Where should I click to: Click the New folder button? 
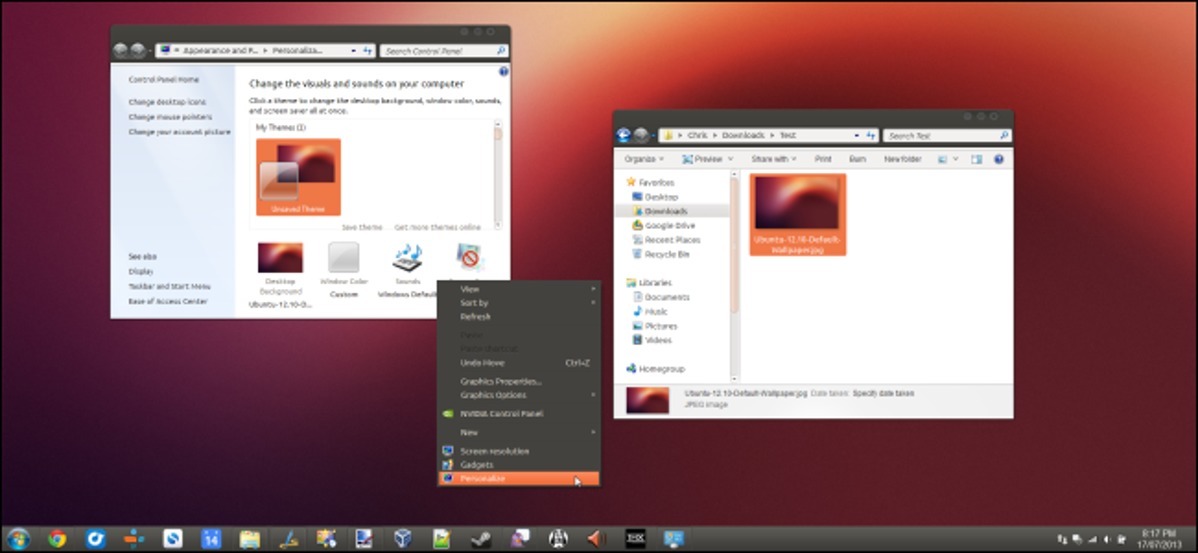902,159
